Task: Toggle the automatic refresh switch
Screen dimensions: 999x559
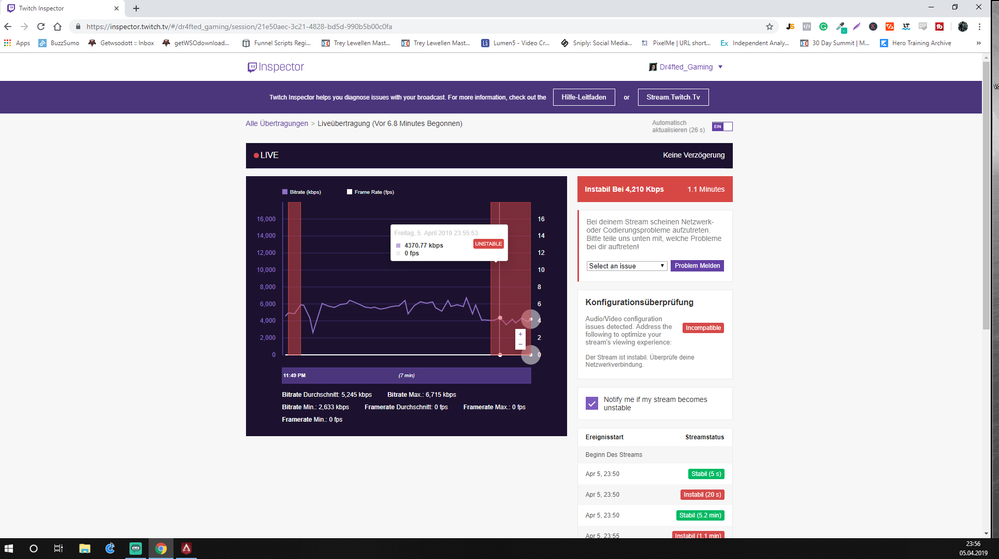Action: [x=722, y=126]
